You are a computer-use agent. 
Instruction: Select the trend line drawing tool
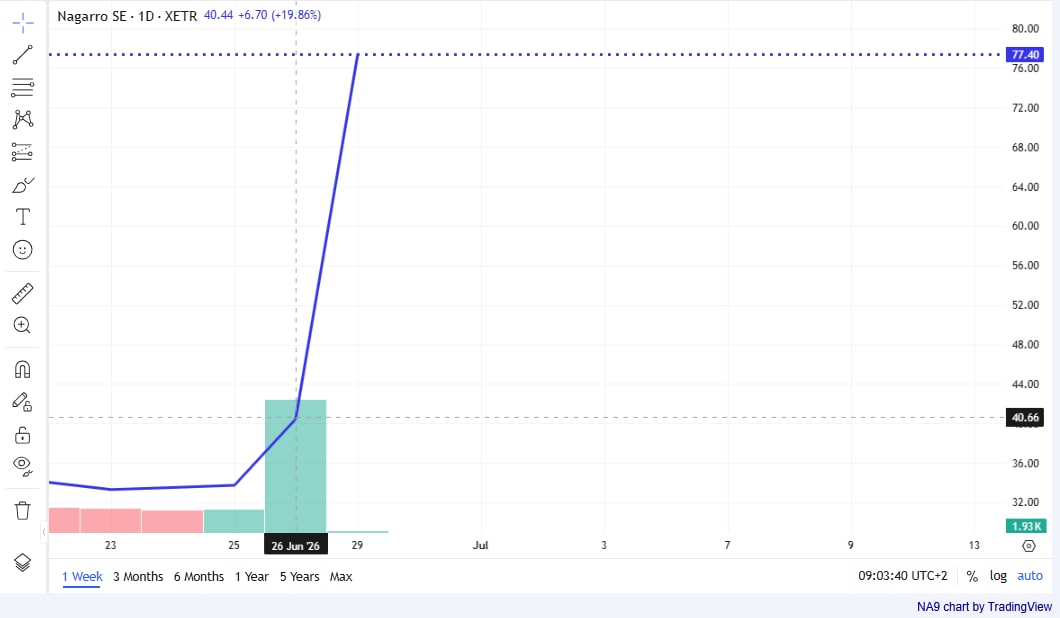click(22, 55)
